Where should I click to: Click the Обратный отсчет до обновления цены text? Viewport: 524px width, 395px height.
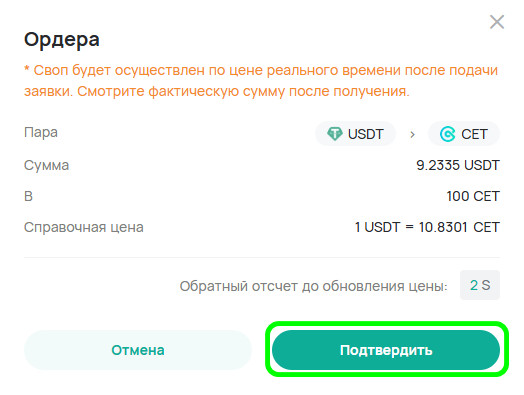313,286
